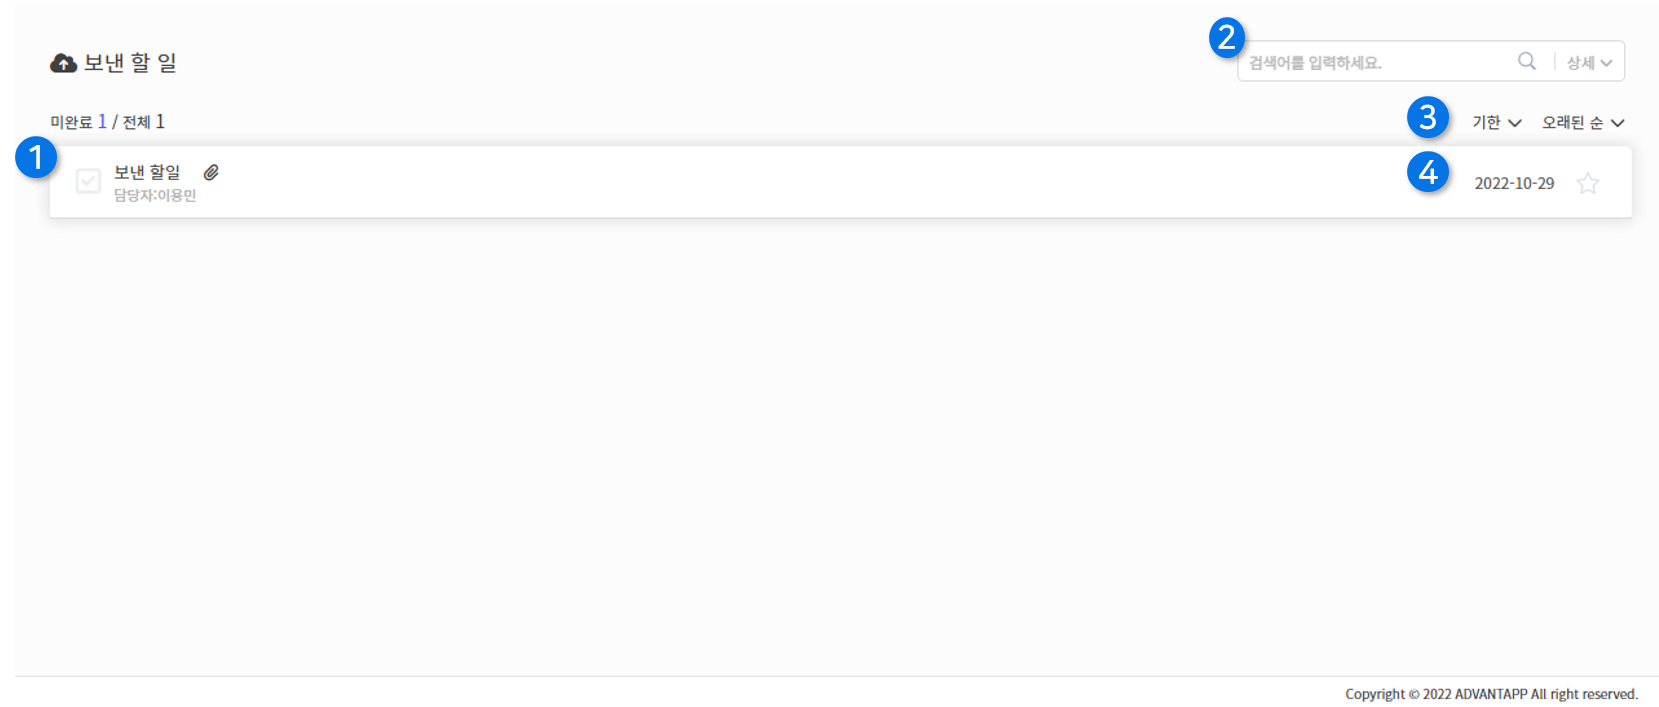1659x707 pixels.
Task: Click the 담당자:이용민 assignee text
Action: [x=155, y=195]
